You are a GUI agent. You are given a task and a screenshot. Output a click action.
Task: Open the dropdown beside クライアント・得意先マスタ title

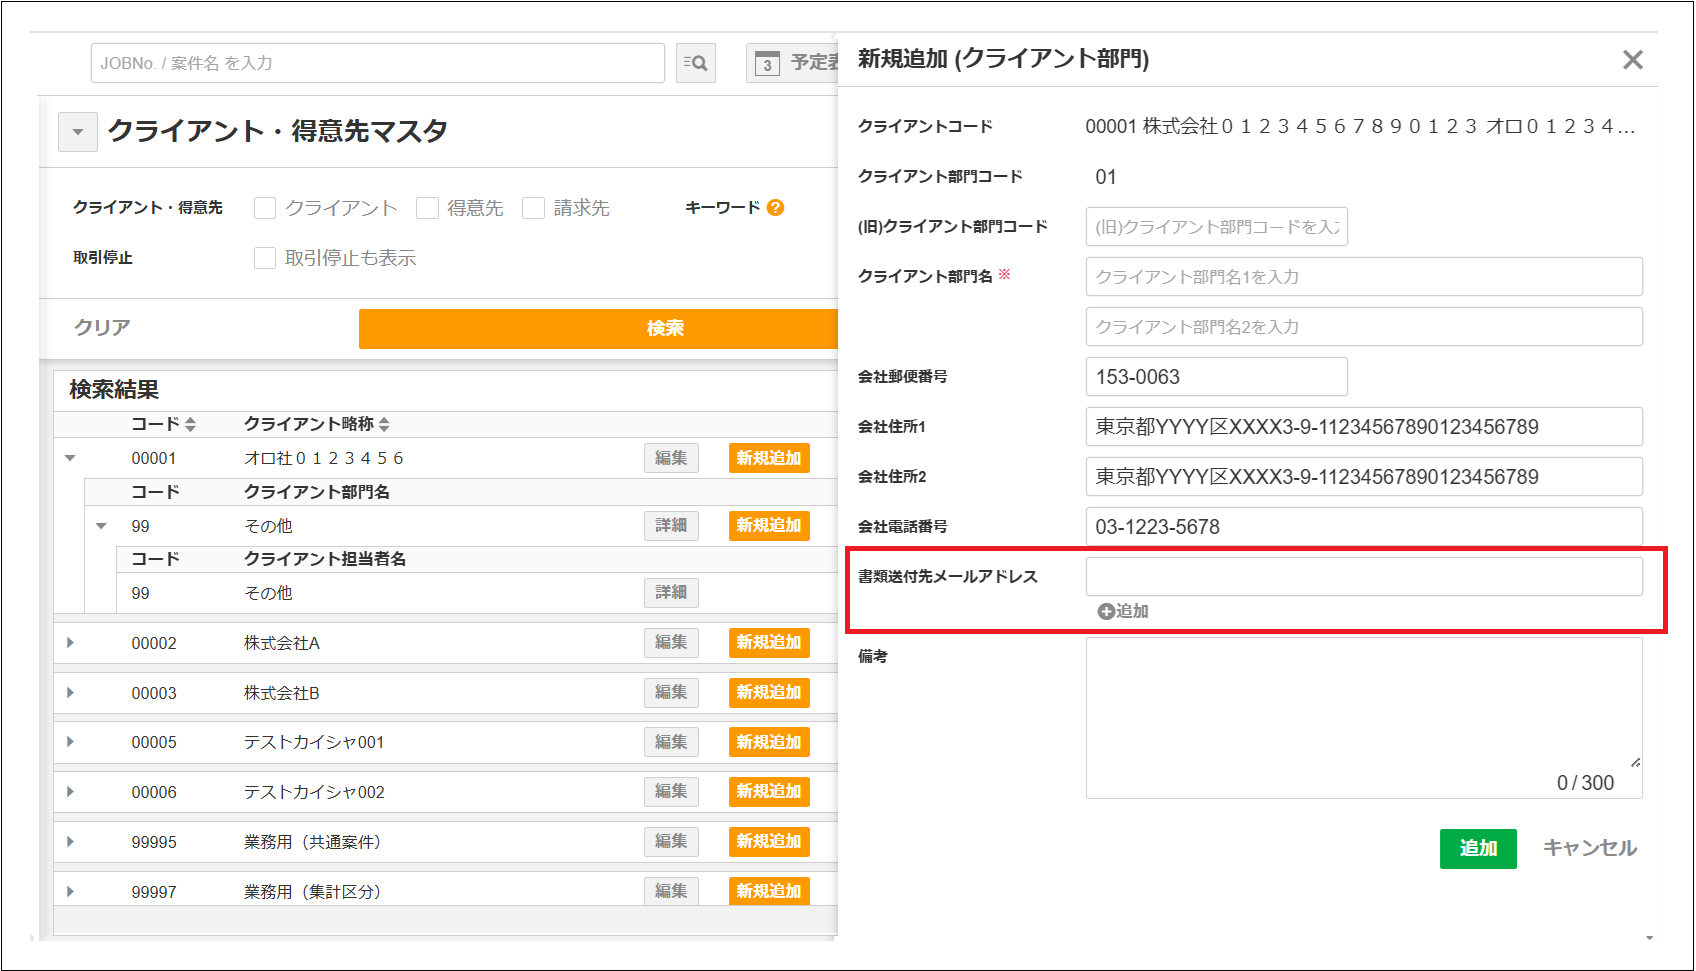tap(78, 132)
